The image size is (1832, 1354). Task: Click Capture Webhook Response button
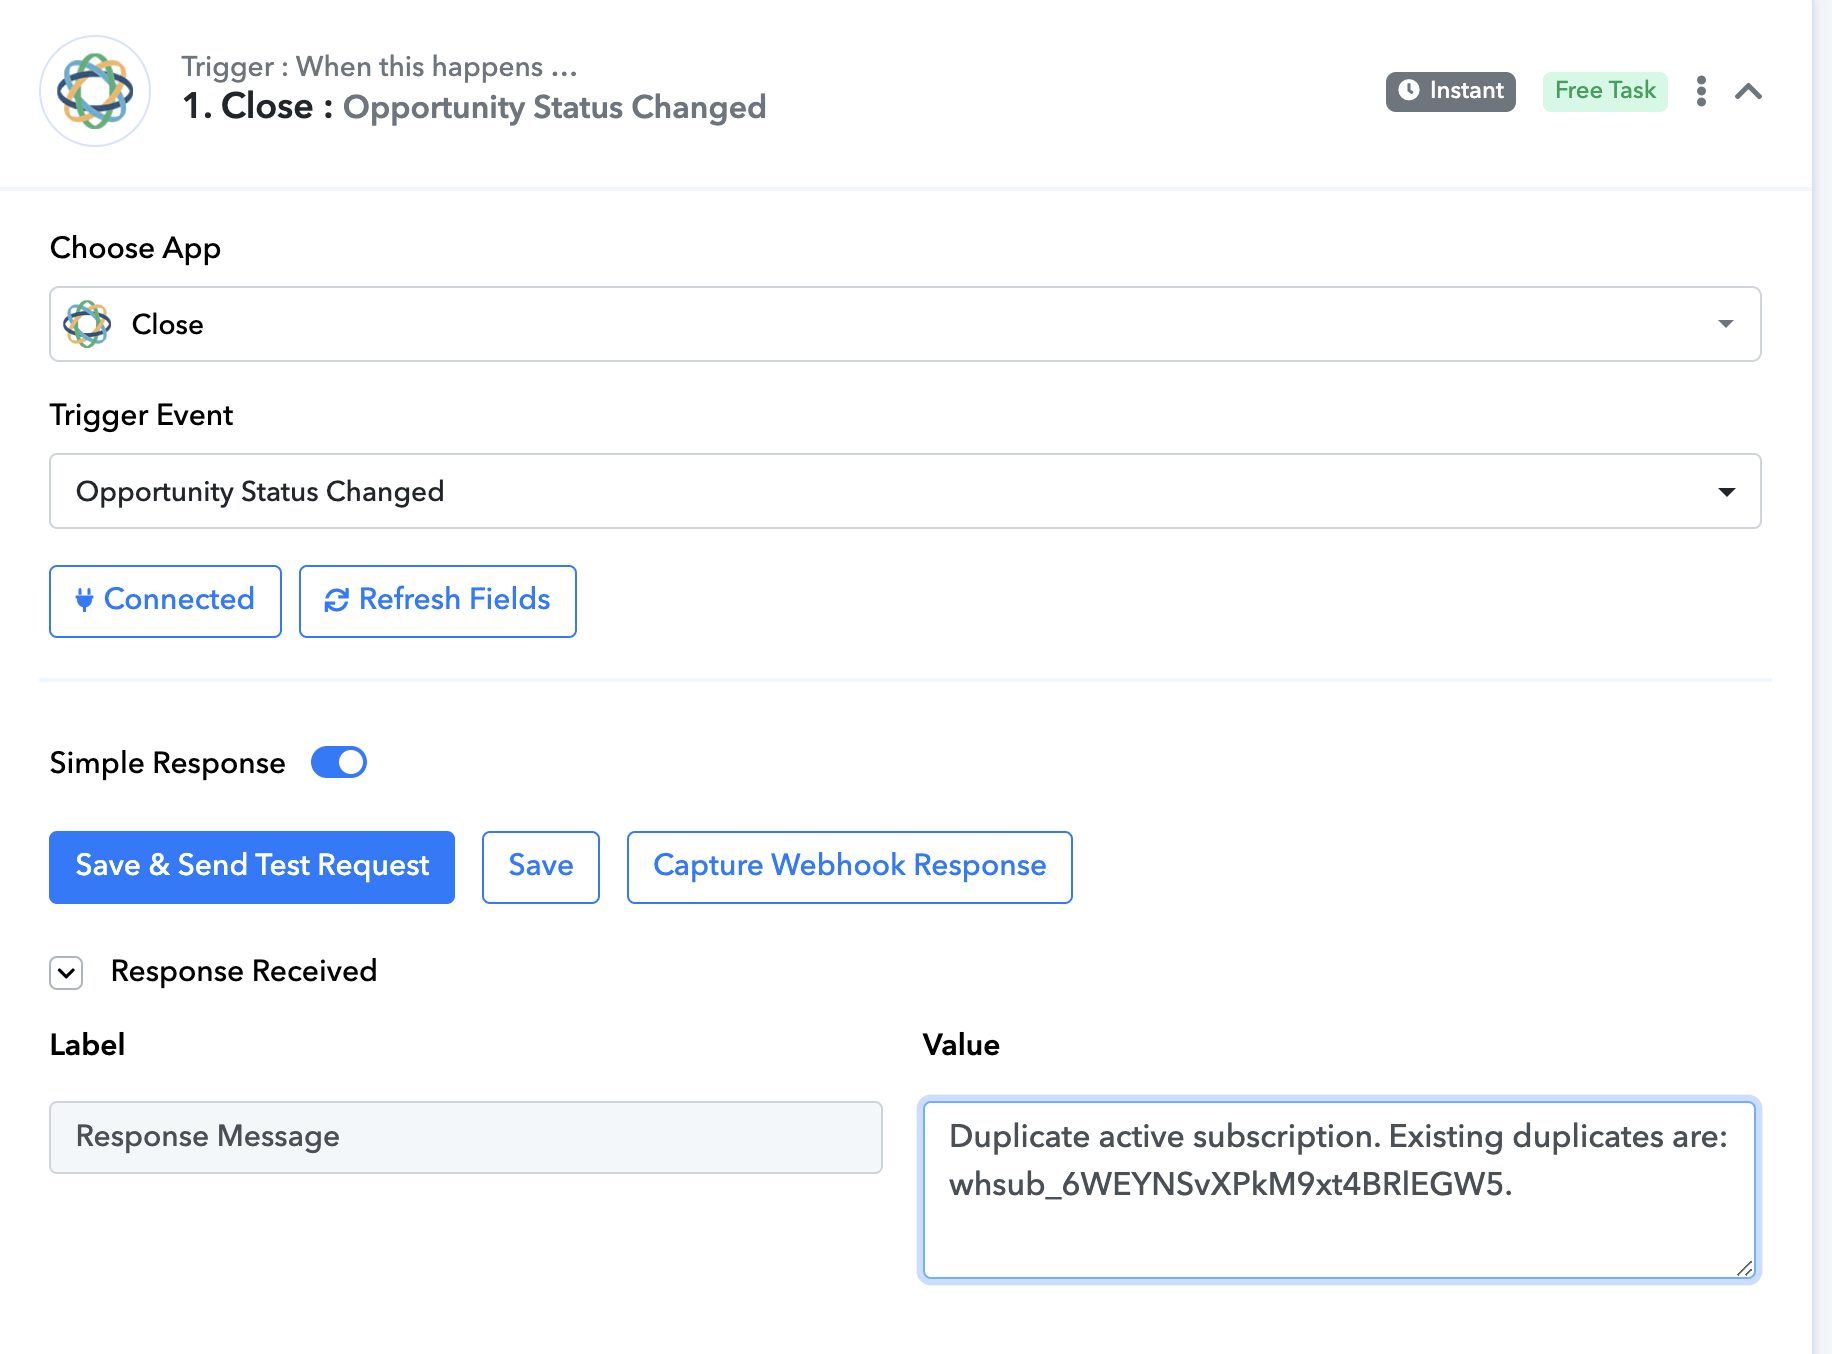click(850, 866)
